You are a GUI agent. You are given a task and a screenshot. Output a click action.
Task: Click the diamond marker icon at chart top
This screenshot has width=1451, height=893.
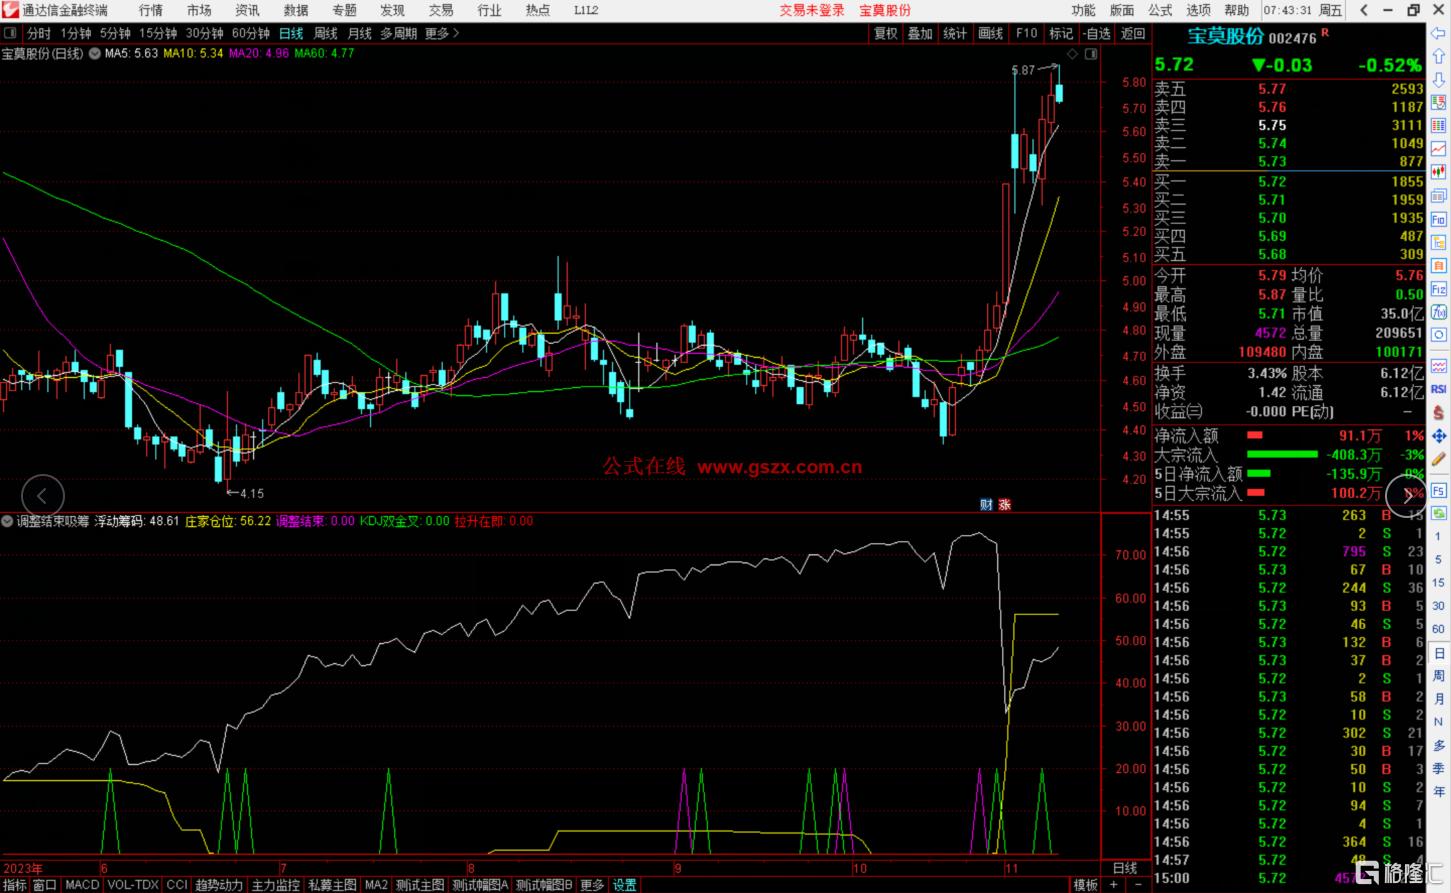tap(1070, 53)
